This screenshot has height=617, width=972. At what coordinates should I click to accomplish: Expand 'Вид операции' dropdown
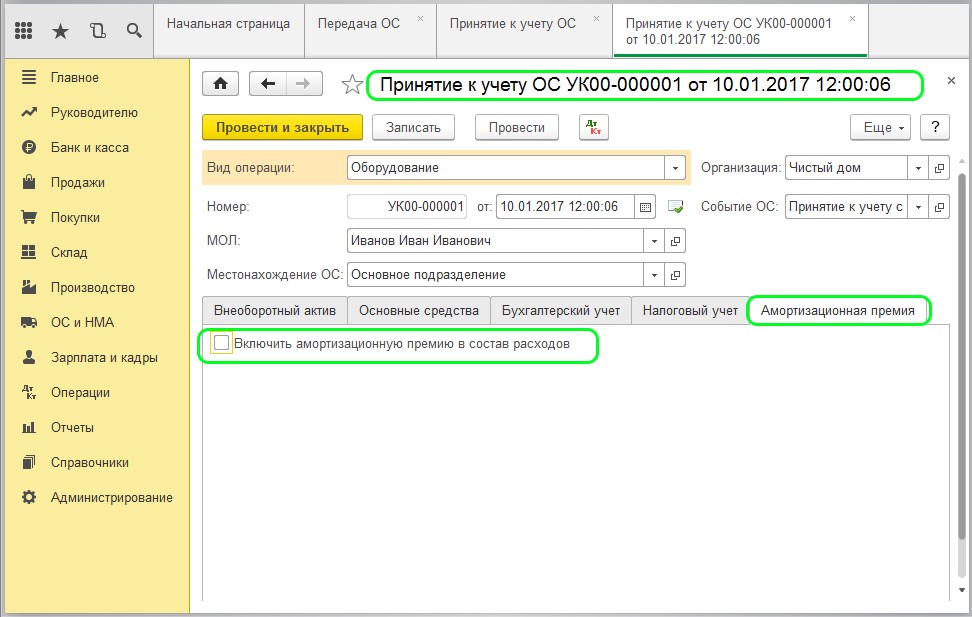[676, 168]
